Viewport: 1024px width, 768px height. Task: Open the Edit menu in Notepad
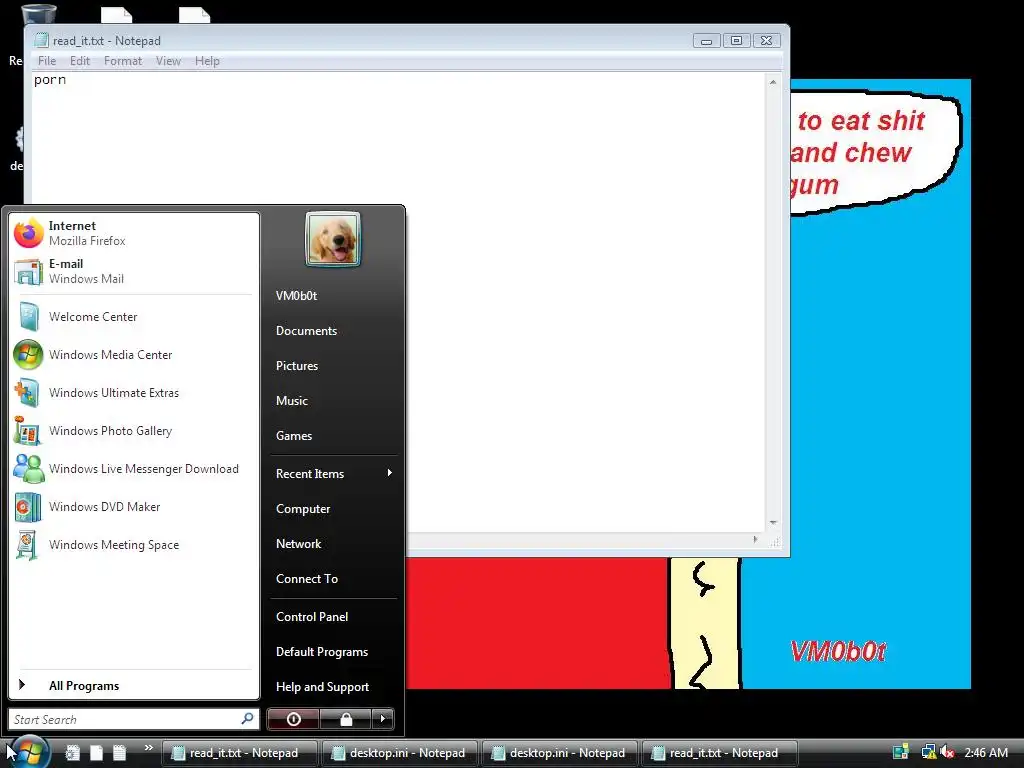click(x=80, y=61)
